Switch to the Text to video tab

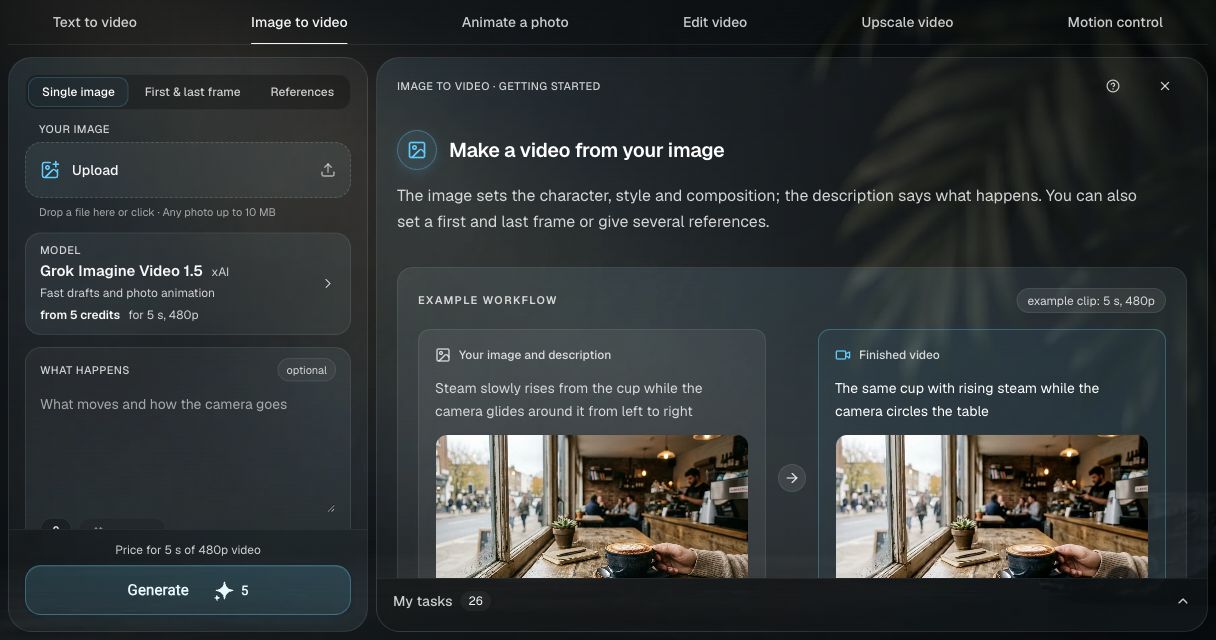coord(95,22)
